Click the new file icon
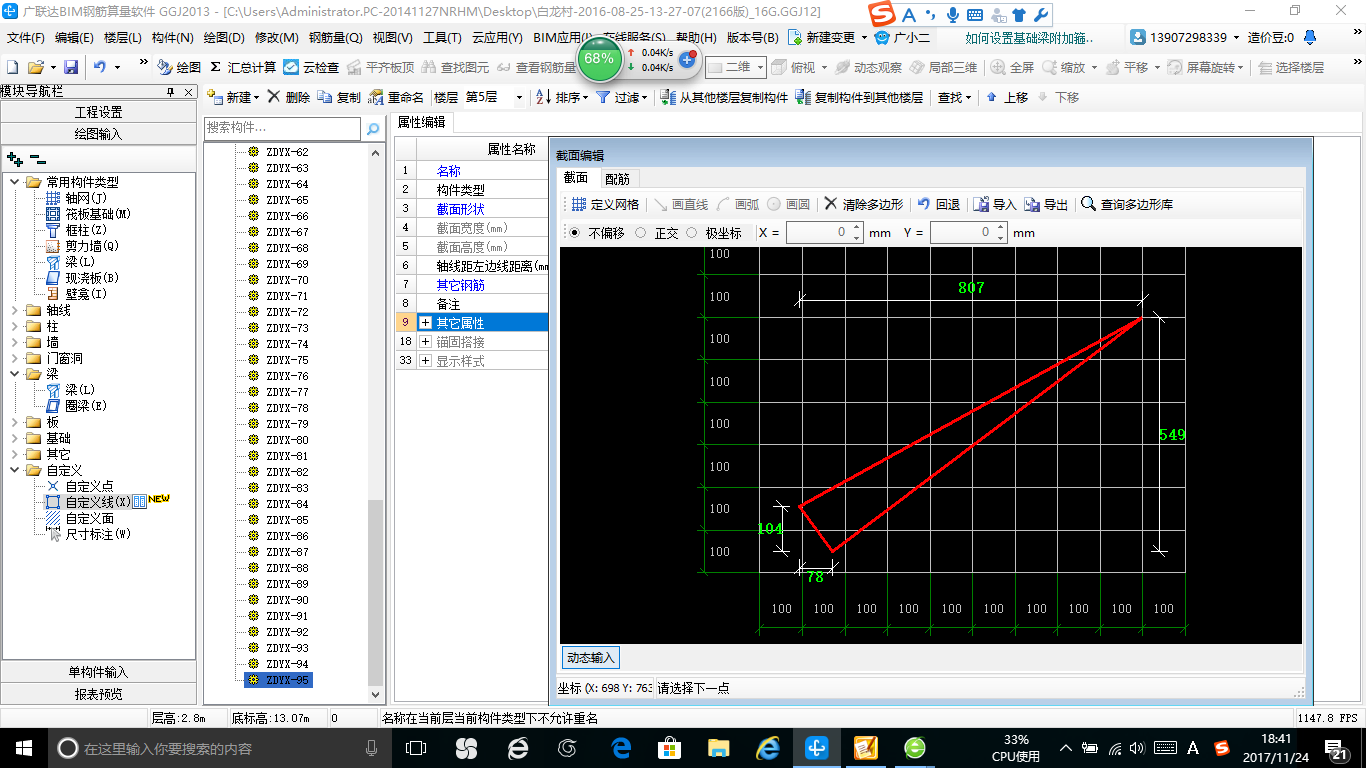Viewport: 1366px width, 768px height. point(12,67)
